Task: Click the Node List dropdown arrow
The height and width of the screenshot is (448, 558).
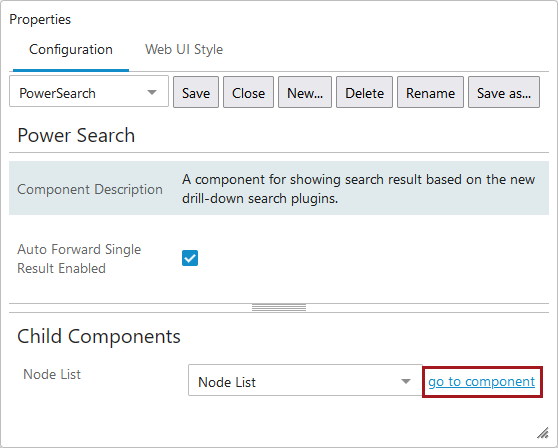Action: [406, 381]
